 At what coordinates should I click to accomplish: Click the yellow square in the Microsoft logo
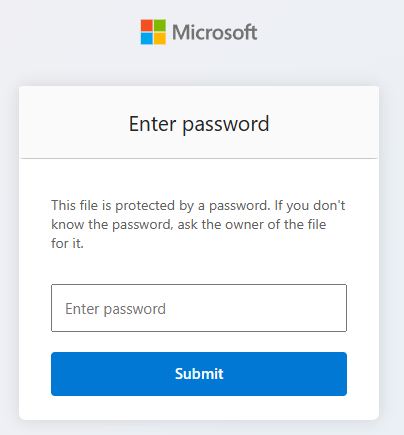160,39
